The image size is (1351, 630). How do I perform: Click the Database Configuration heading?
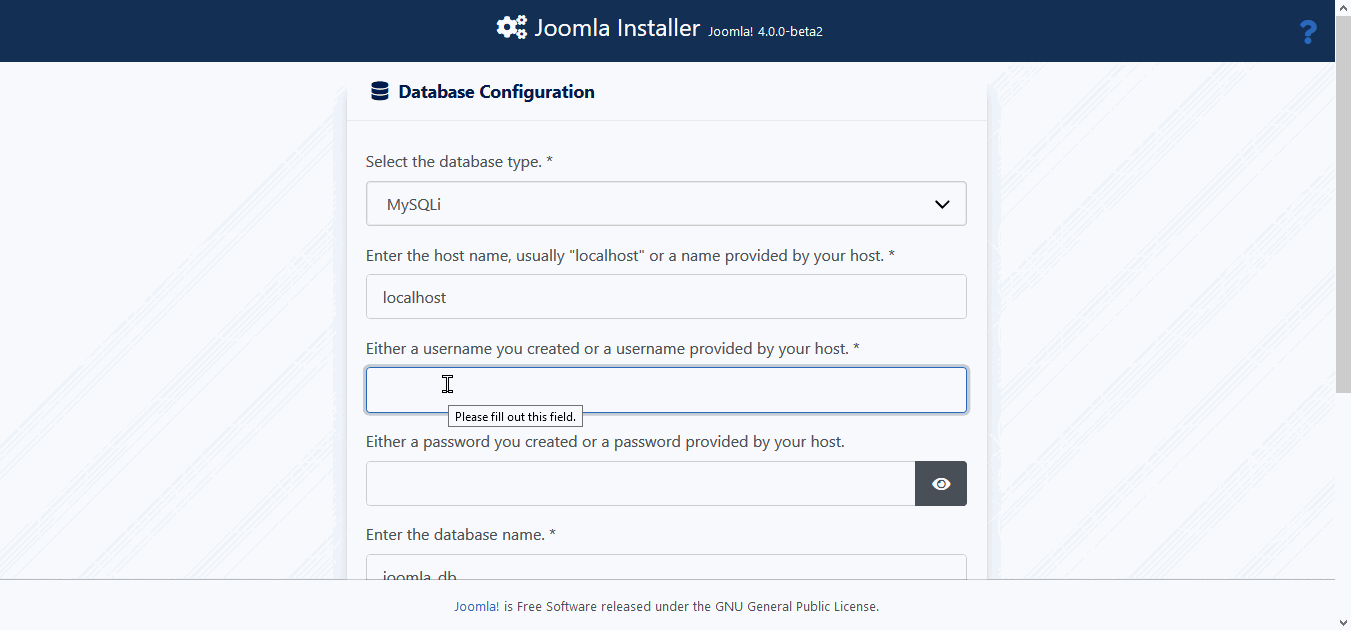[x=496, y=92]
